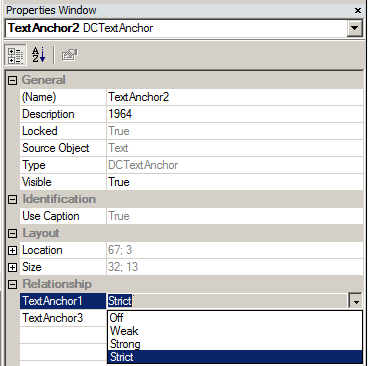Switch to Categorized view icon
Viewport: 368px width, 366px height.
15,55
